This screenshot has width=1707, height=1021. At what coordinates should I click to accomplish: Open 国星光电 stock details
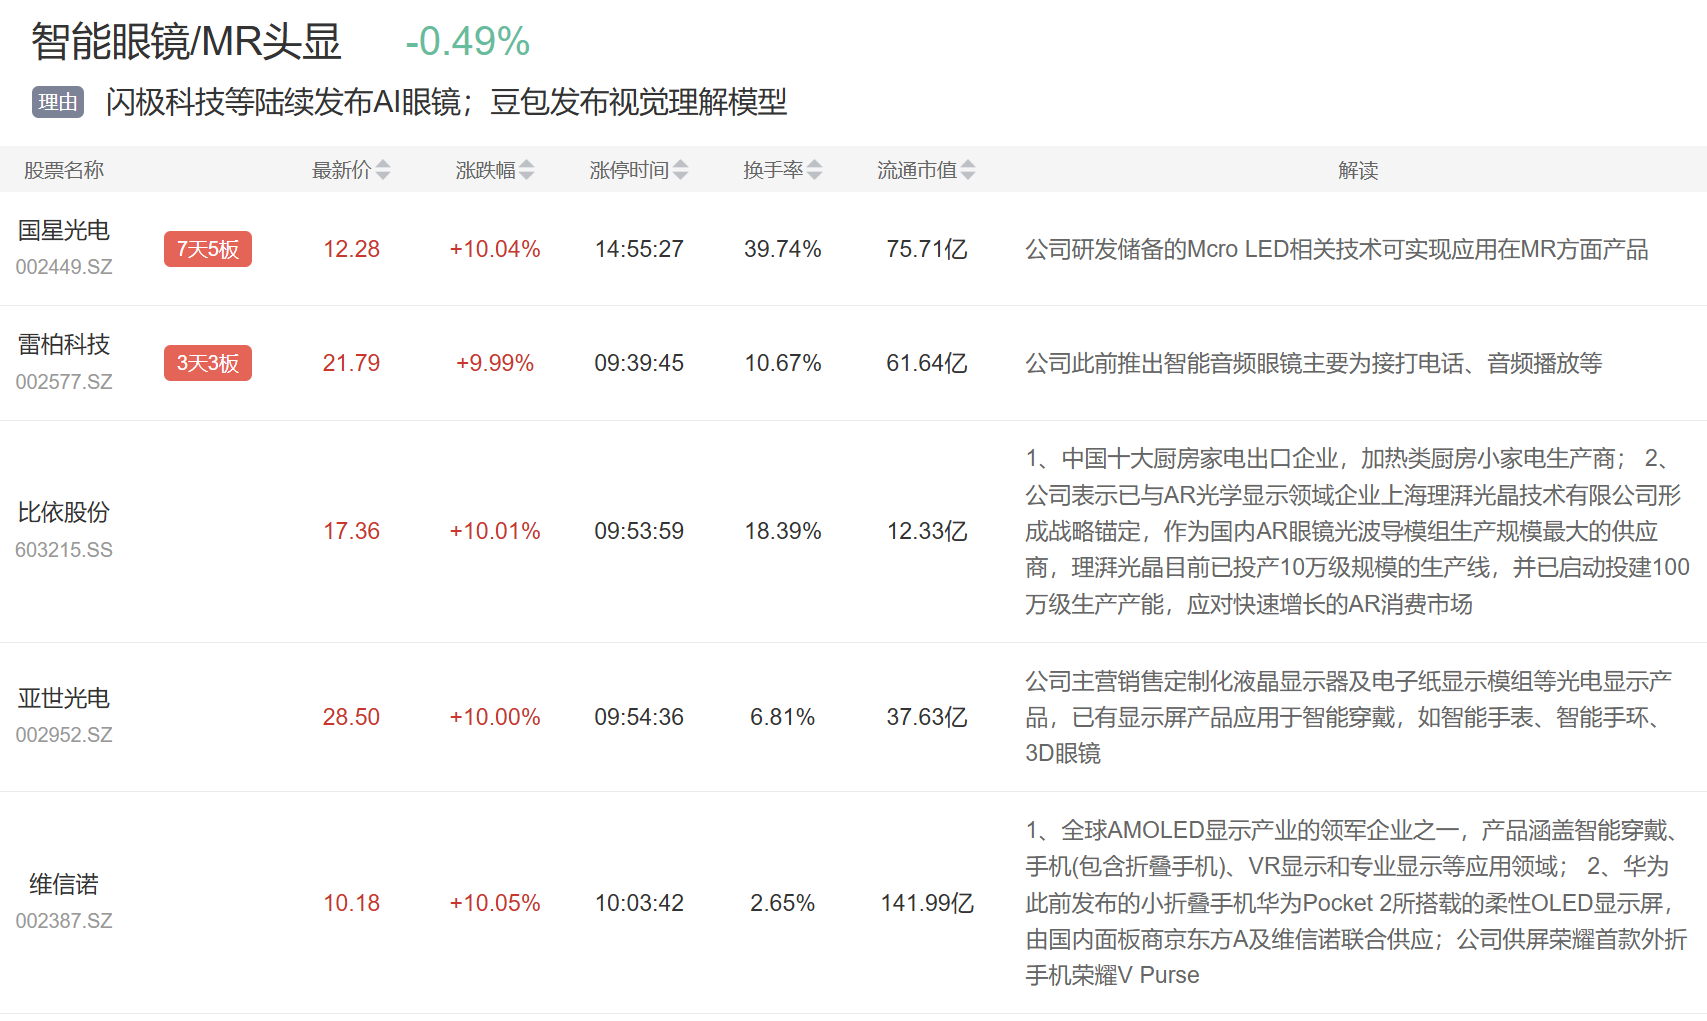pos(64,231)
